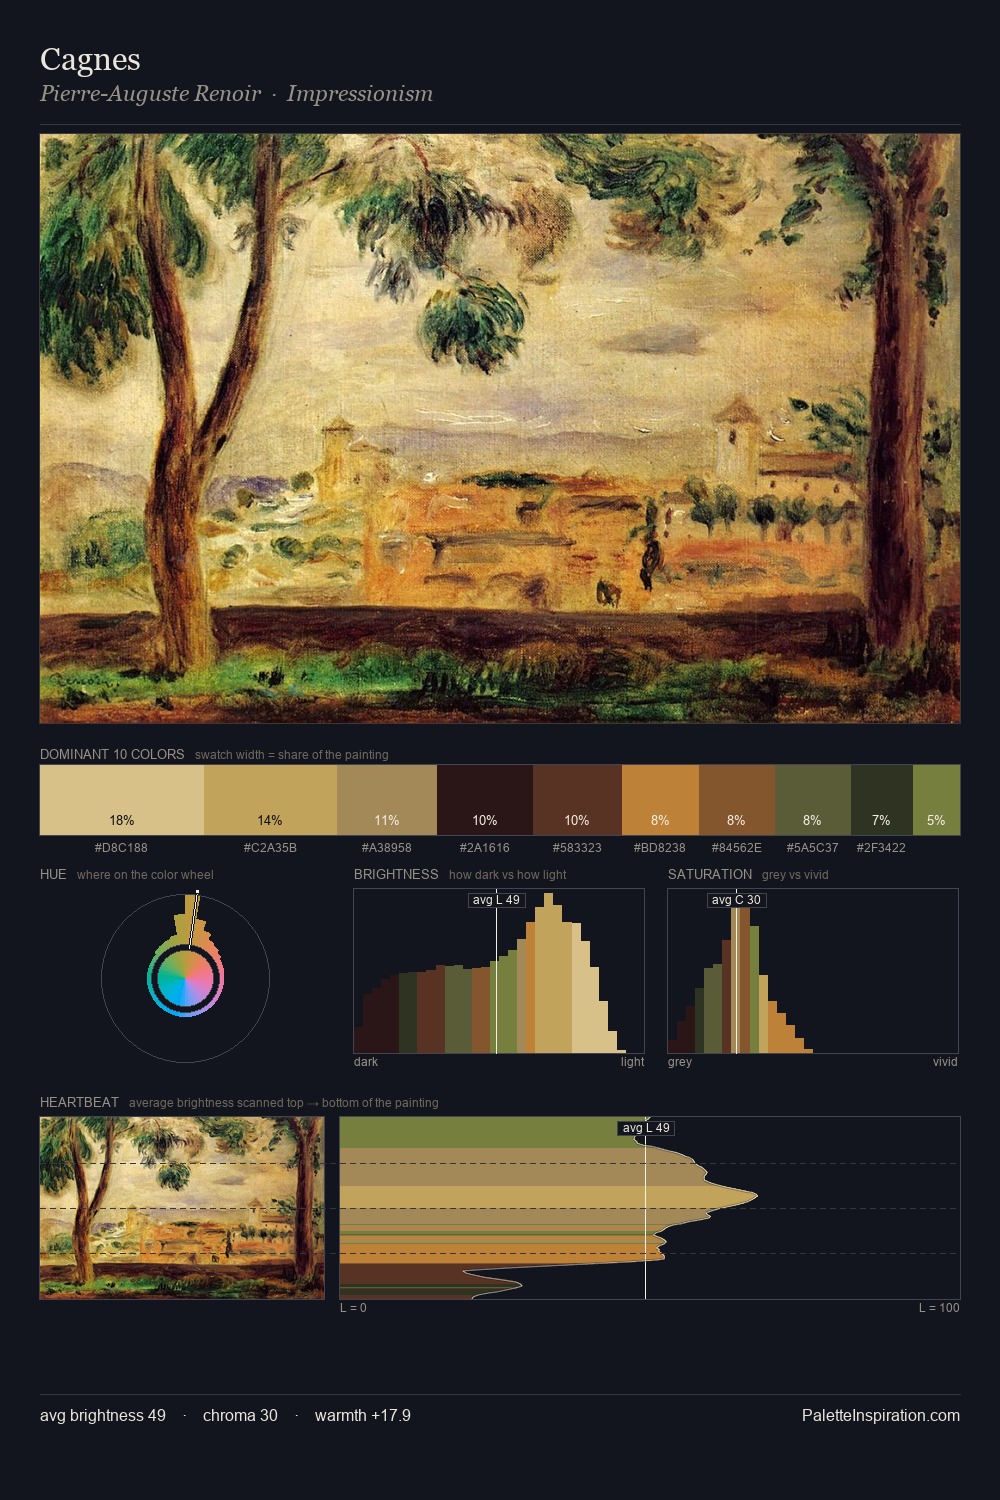Click "avg L 49" label in Heartbeat chart
Image resolution: width=1000 pixels, height=1500 pixels.
pyautogui.click(x=646, y=1128)
